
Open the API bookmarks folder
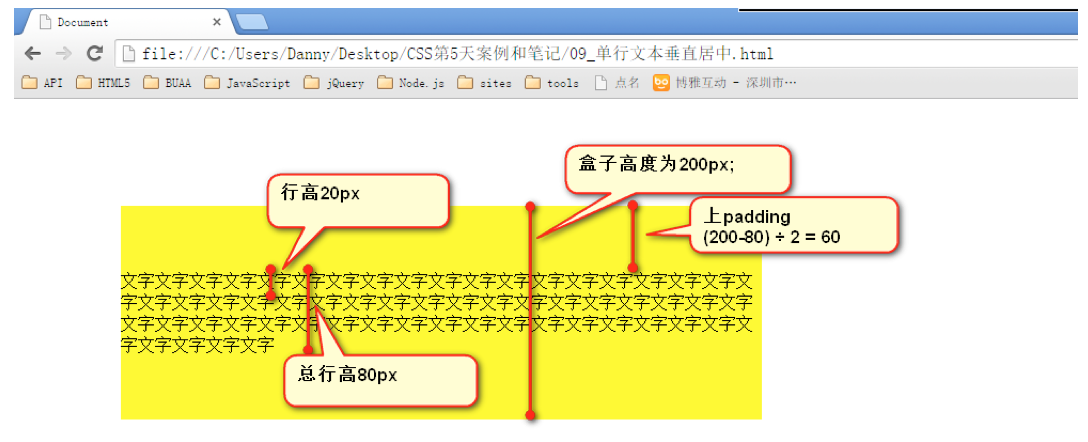pos(42,83)
